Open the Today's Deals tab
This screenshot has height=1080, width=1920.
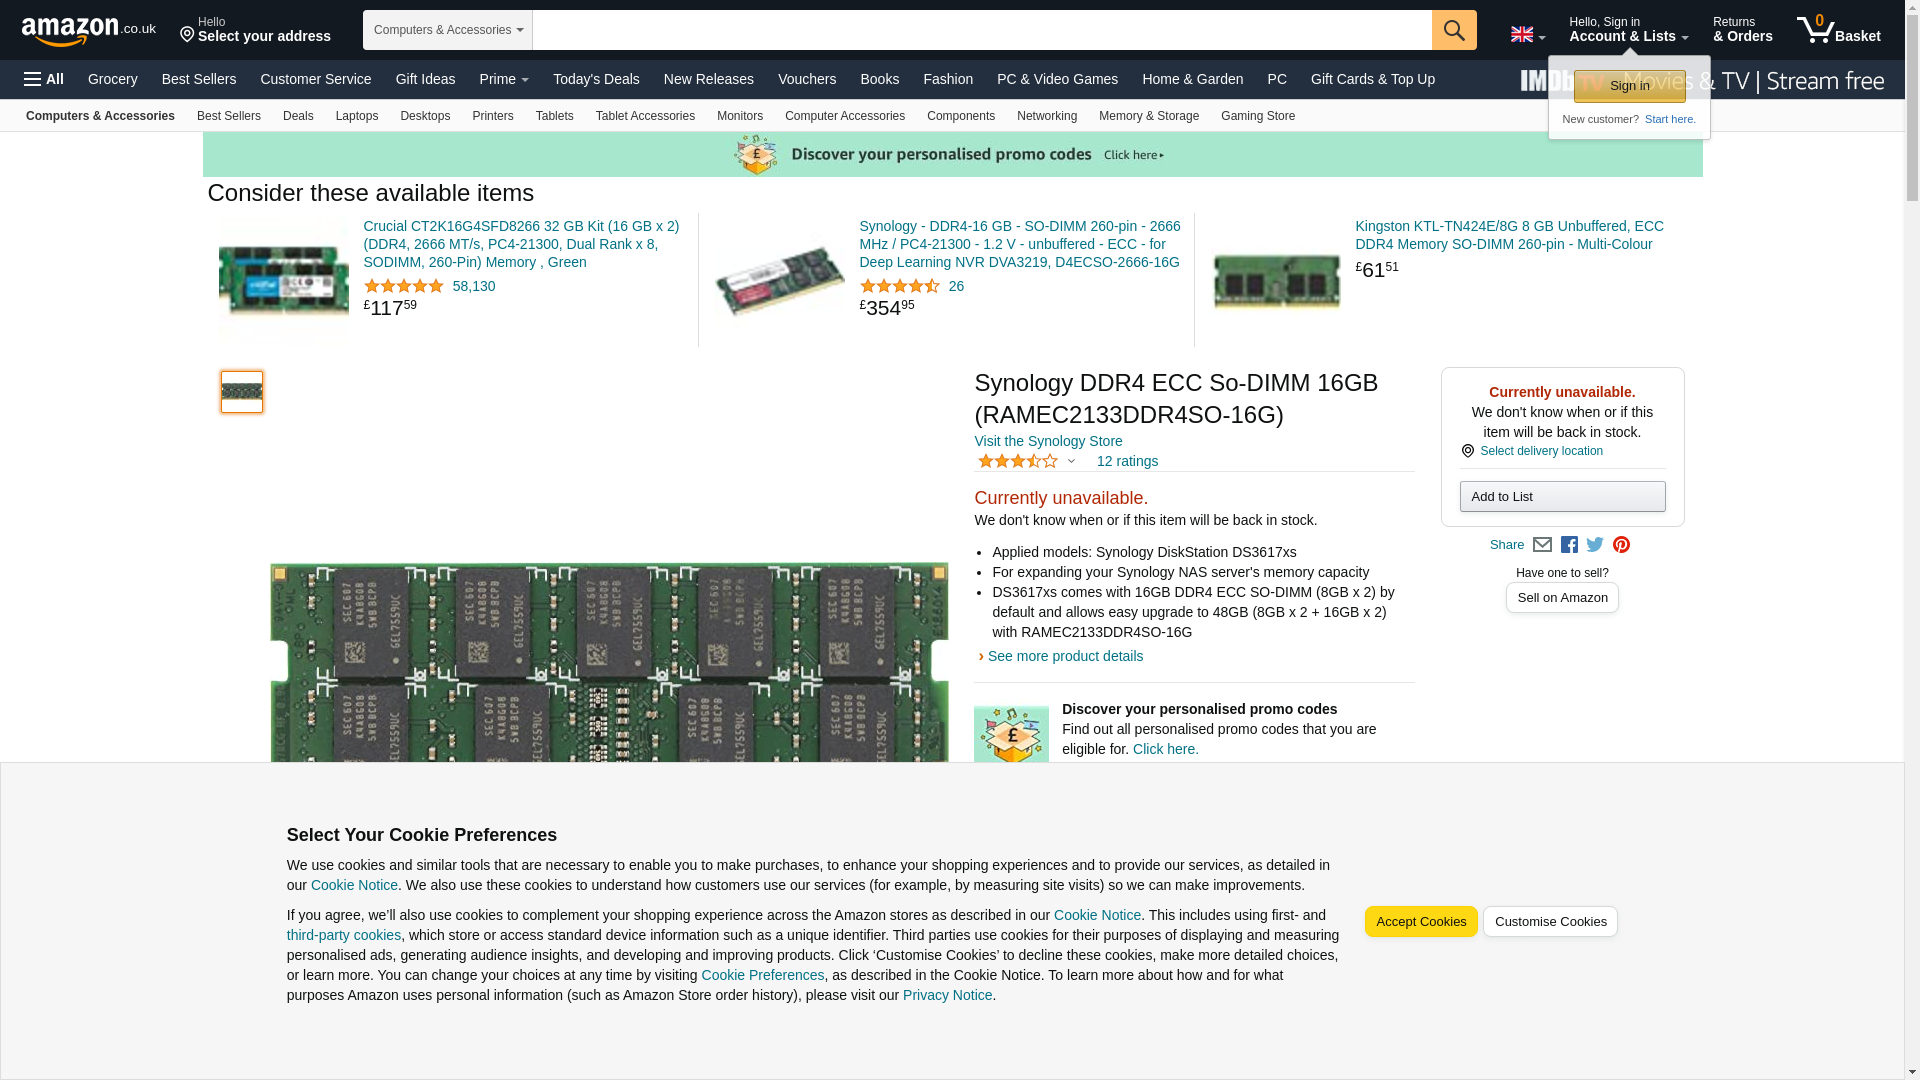coord(596,79)
